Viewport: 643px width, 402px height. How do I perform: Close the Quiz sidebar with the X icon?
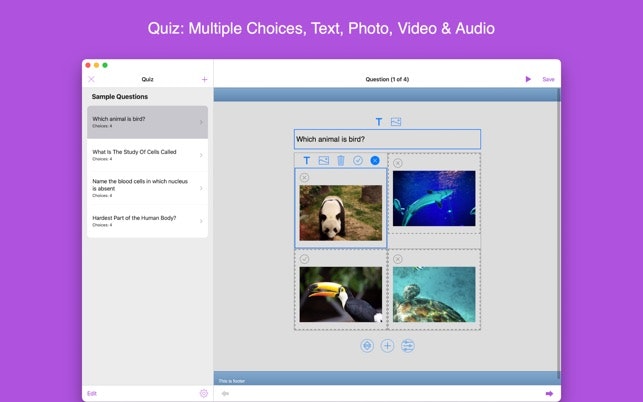tap(91, 79)
